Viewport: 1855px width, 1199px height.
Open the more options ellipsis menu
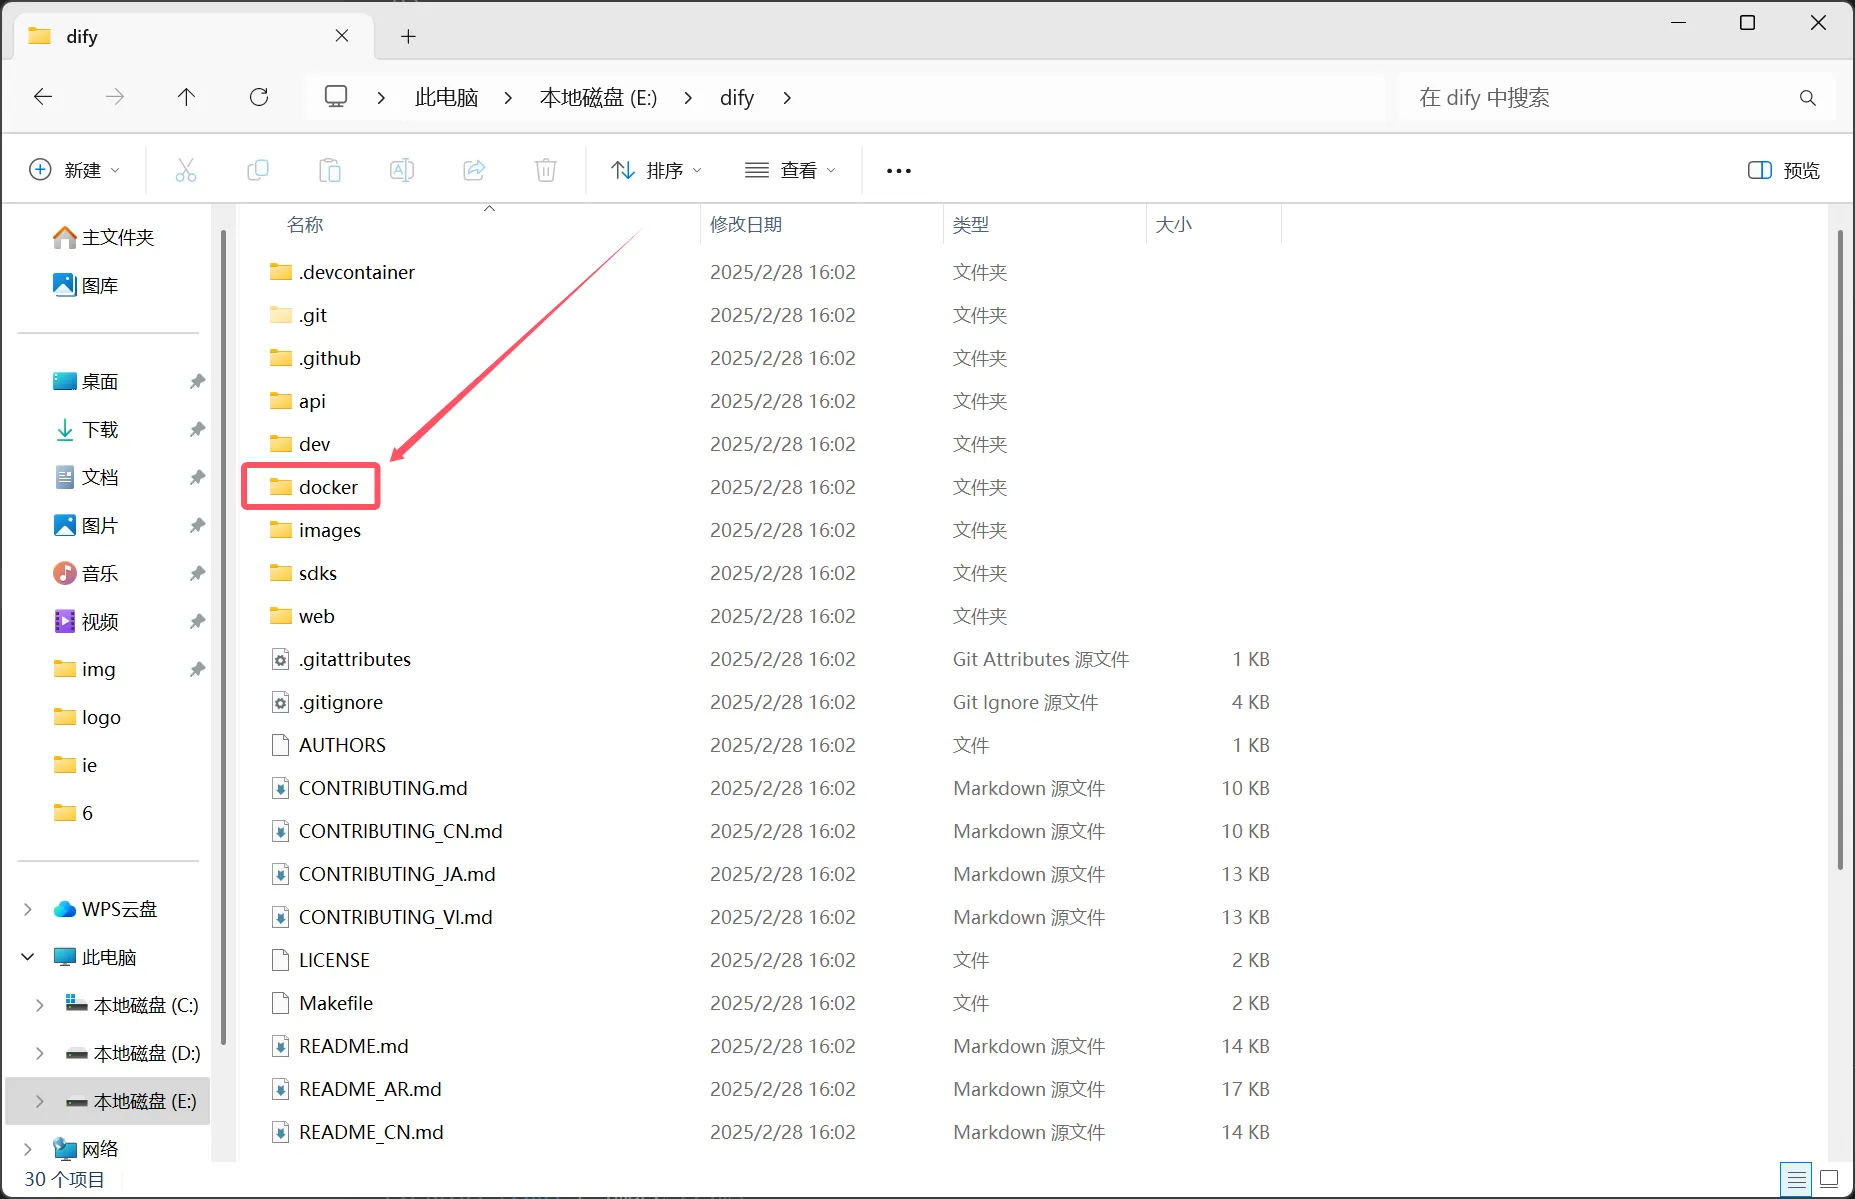point(899,171)
